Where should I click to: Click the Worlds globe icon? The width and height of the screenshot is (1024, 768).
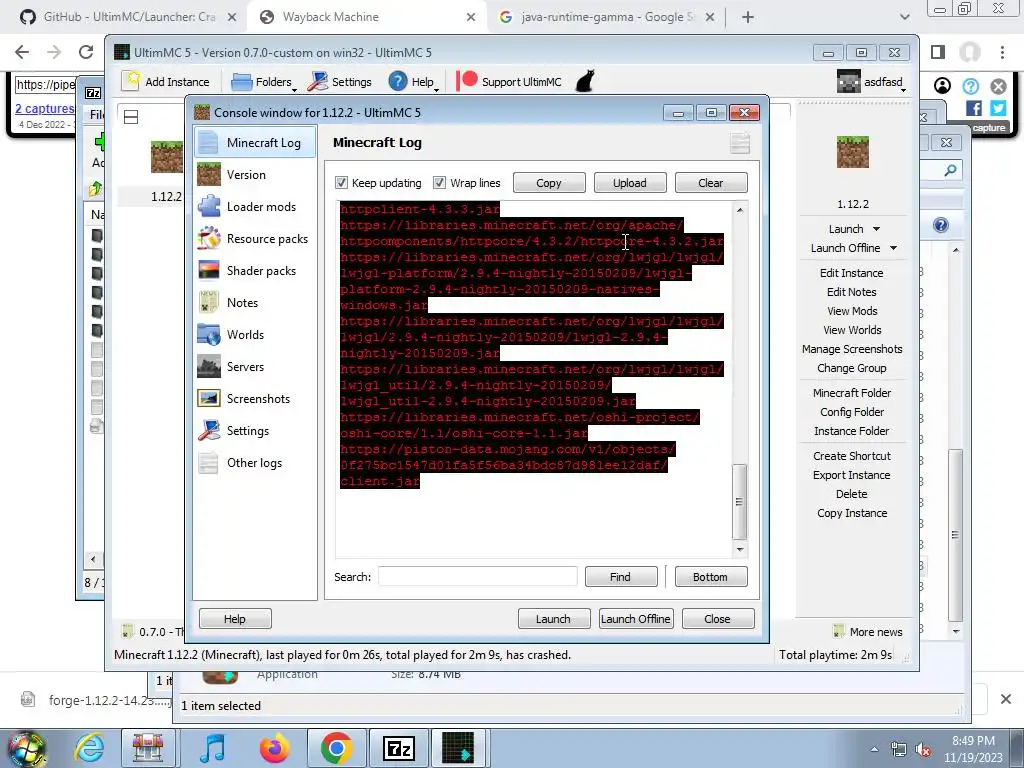tap(209, 334)
